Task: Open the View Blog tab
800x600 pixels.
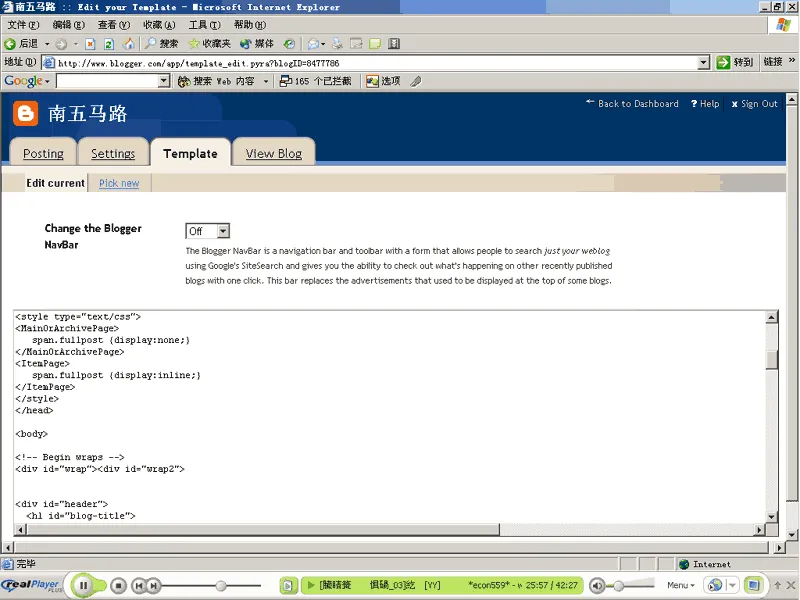Action: pos(274,153)
